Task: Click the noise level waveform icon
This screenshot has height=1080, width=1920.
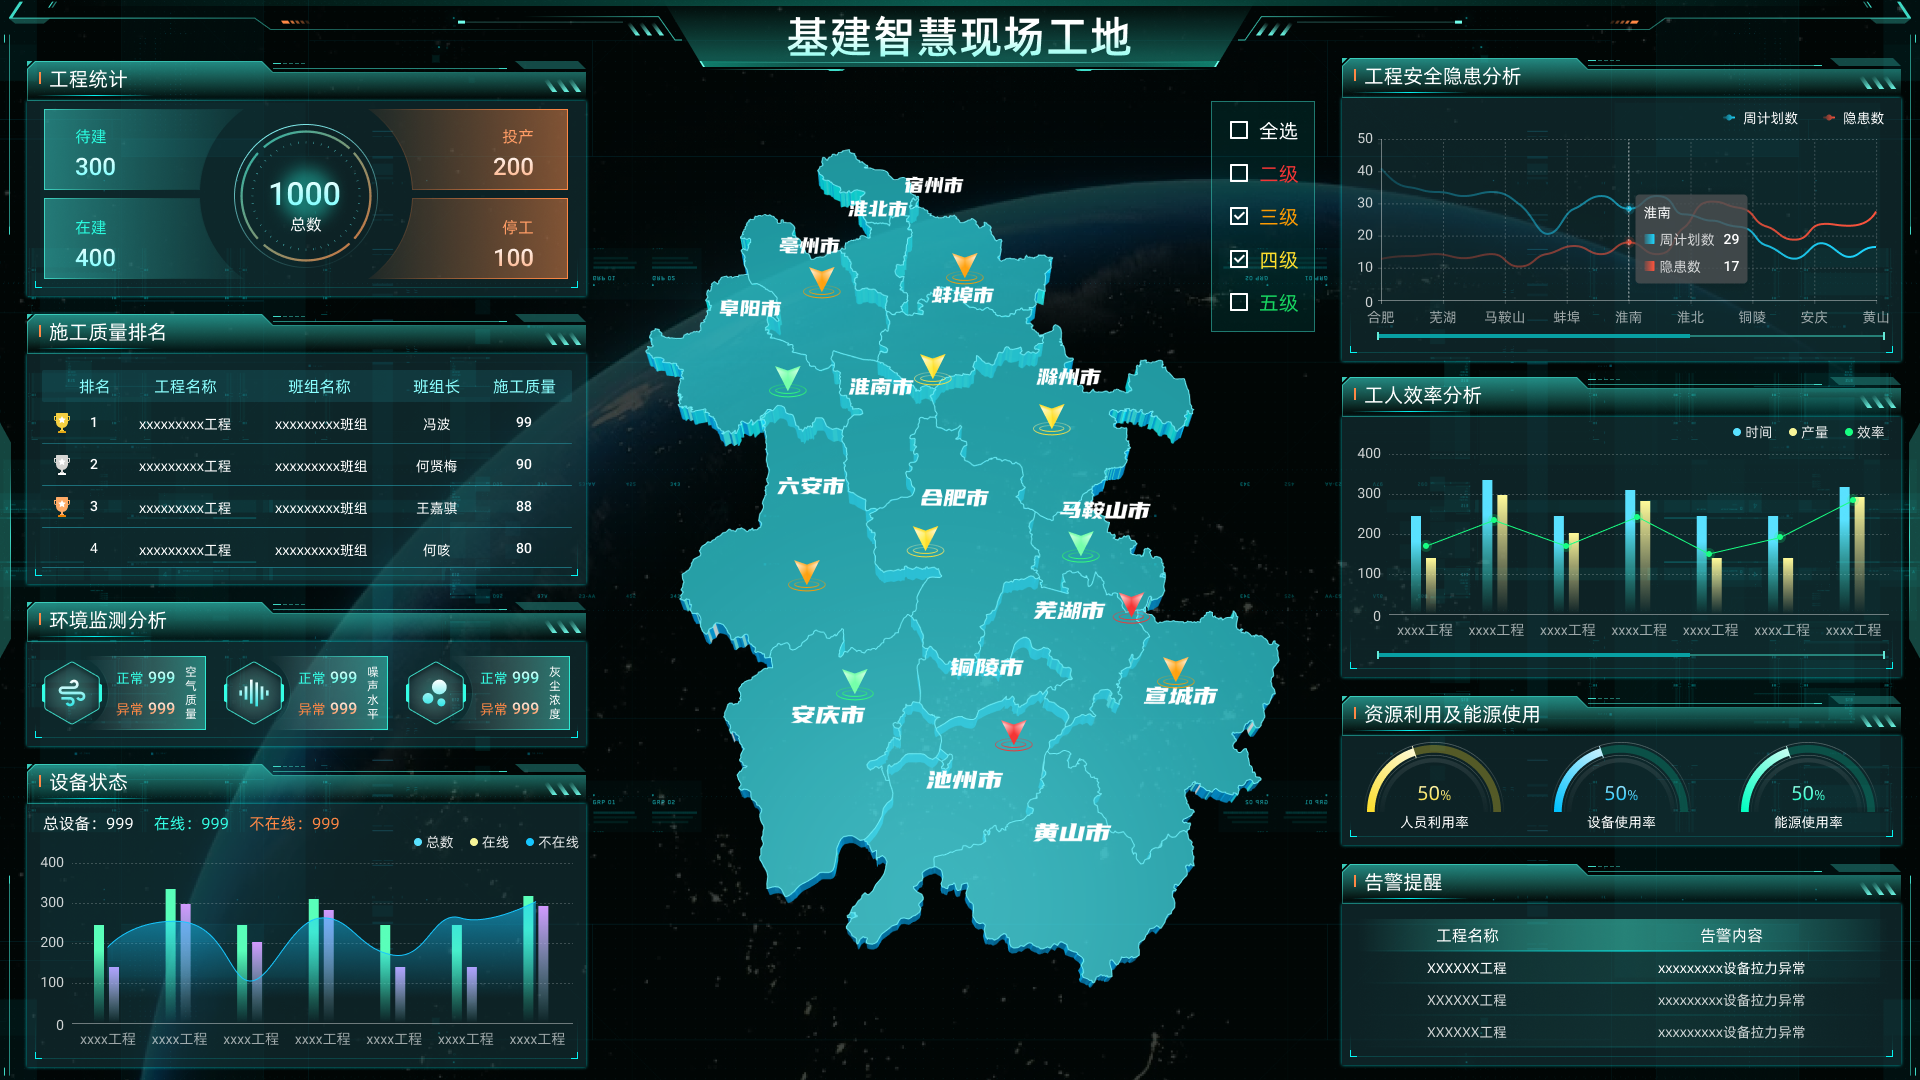Action: pyautogui.click(x=254, y=693)
